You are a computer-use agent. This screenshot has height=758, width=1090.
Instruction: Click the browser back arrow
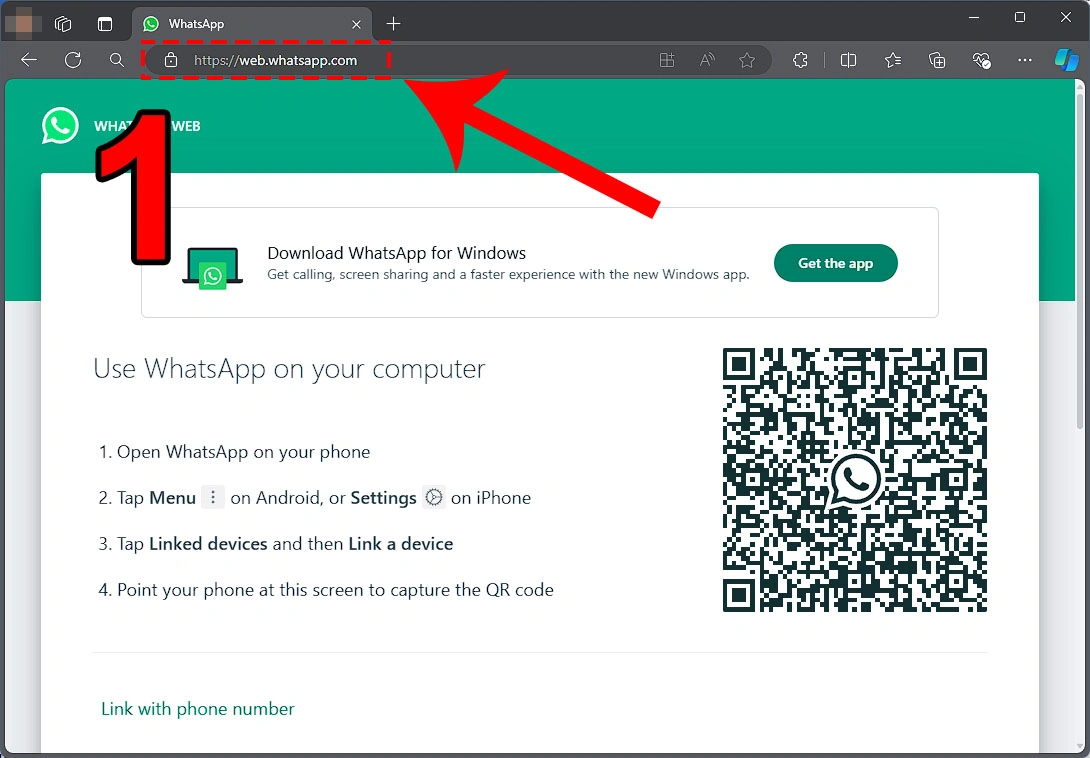[x=29, y=61]
